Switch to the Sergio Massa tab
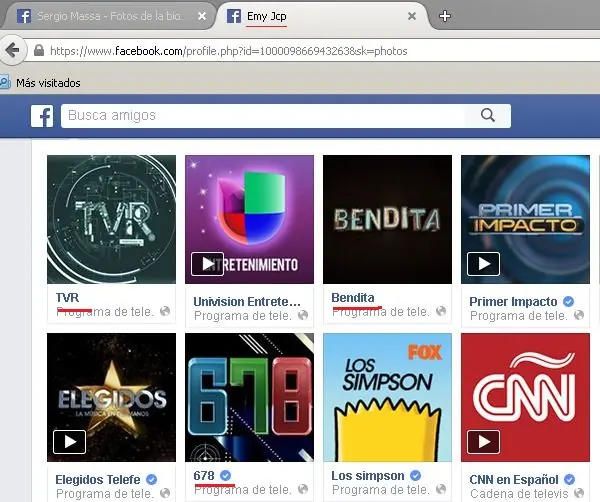 click(108, 16)
